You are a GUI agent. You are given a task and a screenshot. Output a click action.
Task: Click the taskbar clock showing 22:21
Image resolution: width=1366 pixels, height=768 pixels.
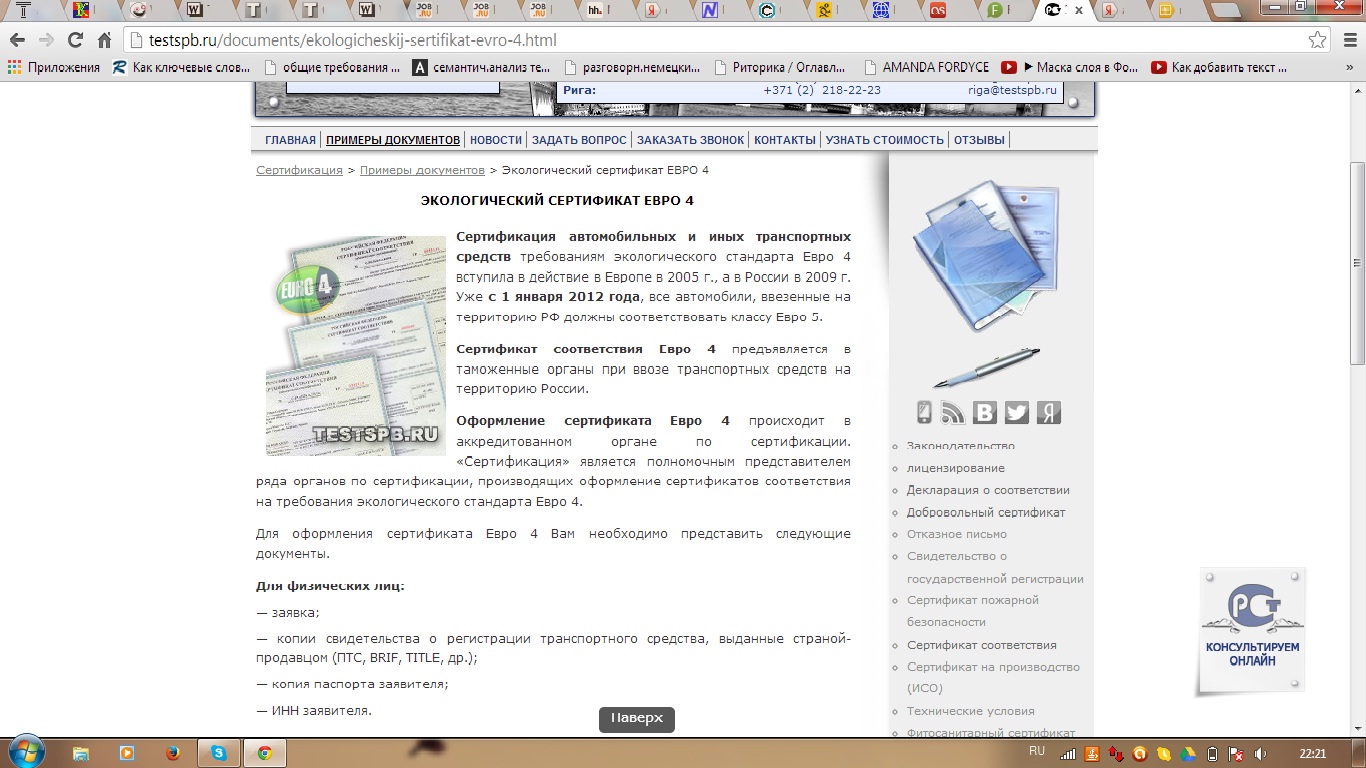pyautogui.click(x=1313, y=753)
